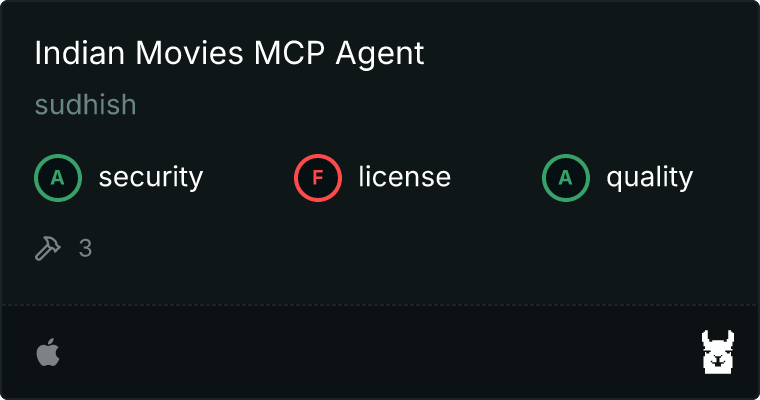The width and height of the screenshot is (760, 400).
Task: Click the green A quality grade badge
Action: point(566,178)
